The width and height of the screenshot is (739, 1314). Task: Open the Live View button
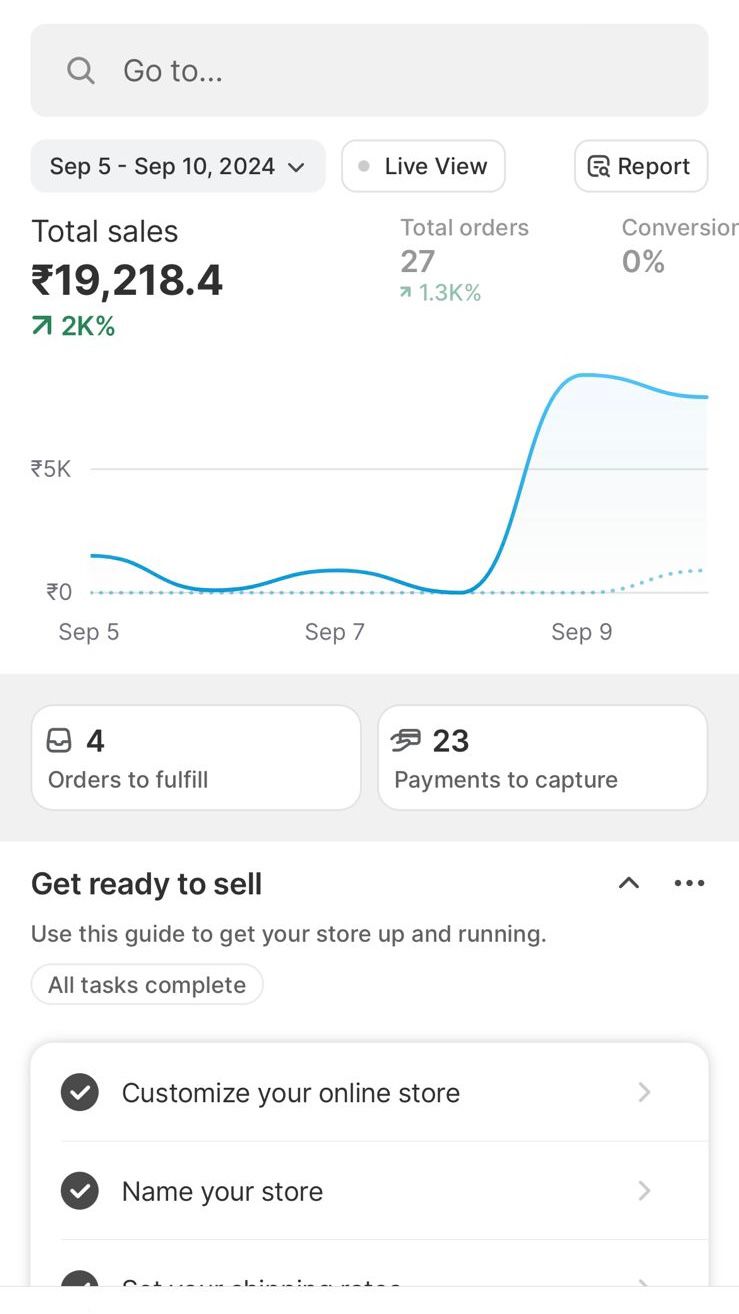(x=423, y=167)
